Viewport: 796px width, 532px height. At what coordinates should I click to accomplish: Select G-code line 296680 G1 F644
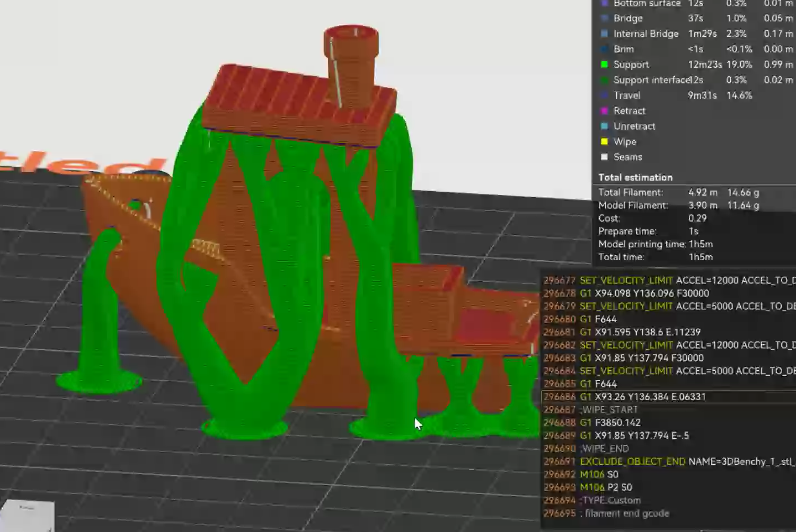pyautogui.click(x=669, y=319)
